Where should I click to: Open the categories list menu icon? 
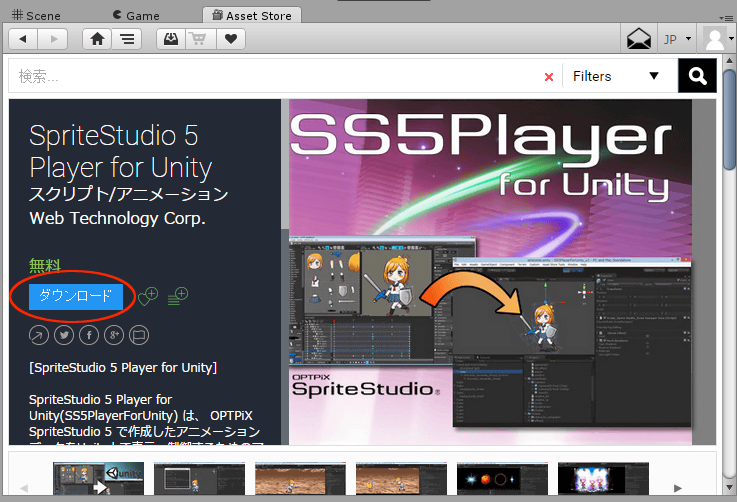(x=127, y=39)
